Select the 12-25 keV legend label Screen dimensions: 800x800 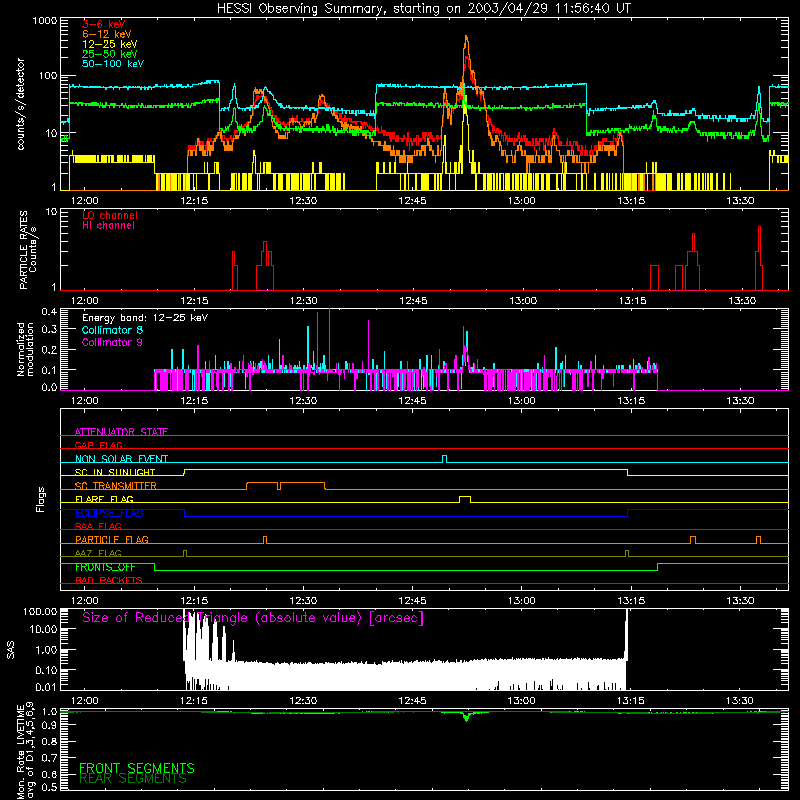(110, 44)
